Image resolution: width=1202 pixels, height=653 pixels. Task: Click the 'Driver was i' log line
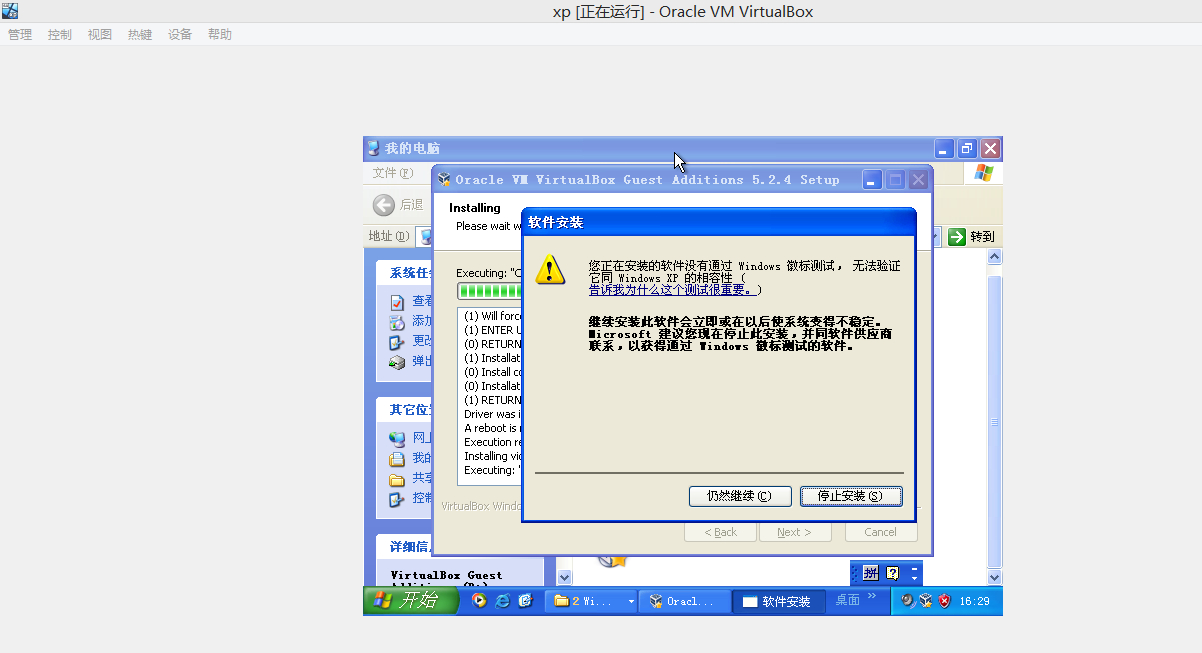(x=491, y=414)
